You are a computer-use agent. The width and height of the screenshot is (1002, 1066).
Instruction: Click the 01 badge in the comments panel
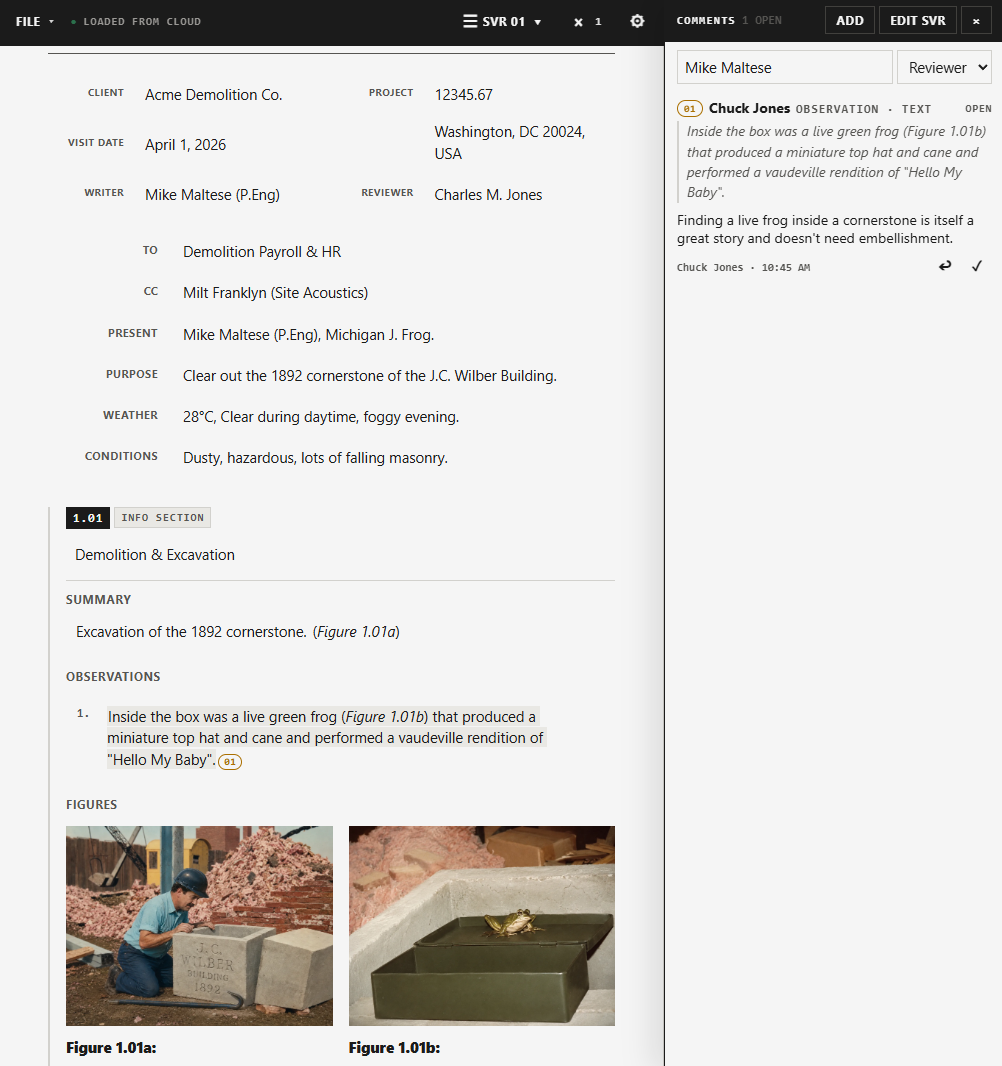(689, 109)
